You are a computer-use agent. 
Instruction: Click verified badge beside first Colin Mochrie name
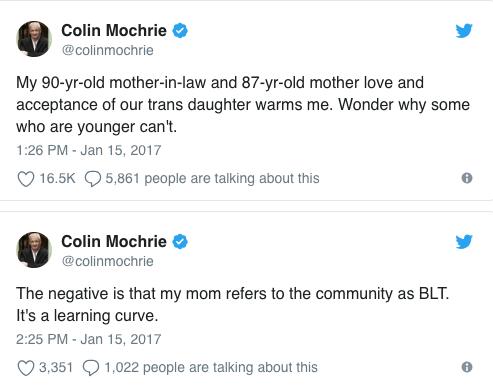tap(180, 31)
